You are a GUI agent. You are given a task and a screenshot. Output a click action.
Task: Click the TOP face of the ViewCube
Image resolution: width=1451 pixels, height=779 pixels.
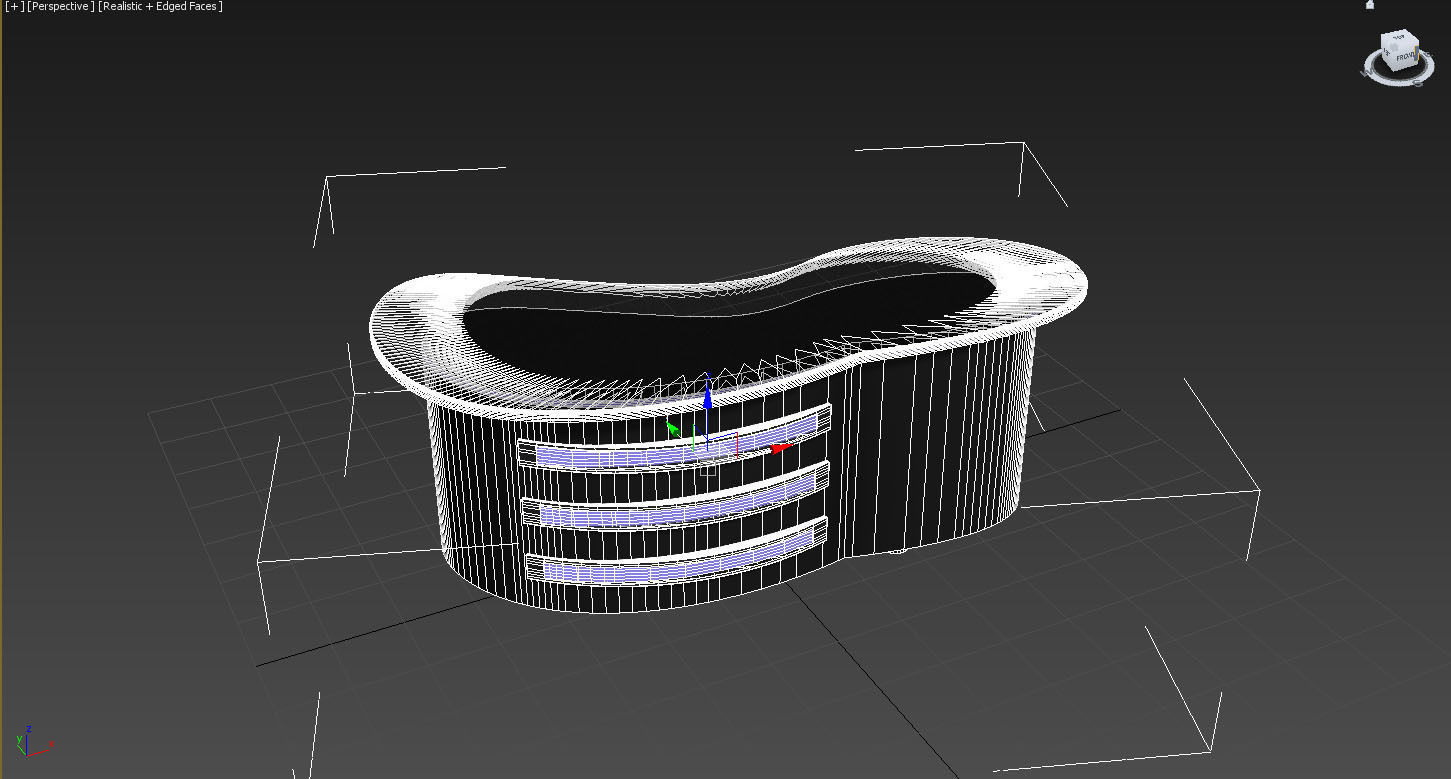coord(1399,38)
